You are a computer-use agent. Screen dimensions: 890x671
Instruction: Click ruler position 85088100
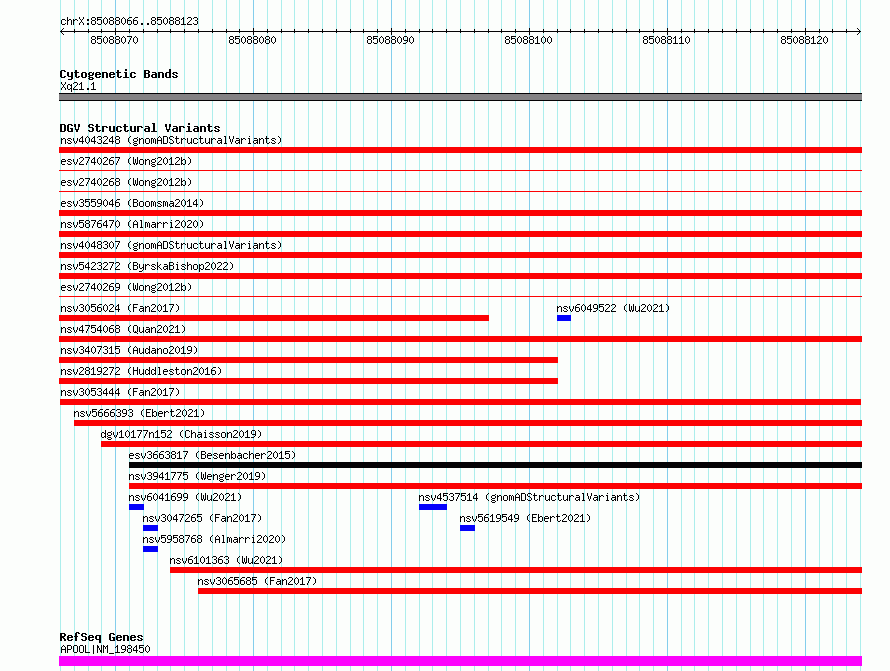[x=528, y=40]
